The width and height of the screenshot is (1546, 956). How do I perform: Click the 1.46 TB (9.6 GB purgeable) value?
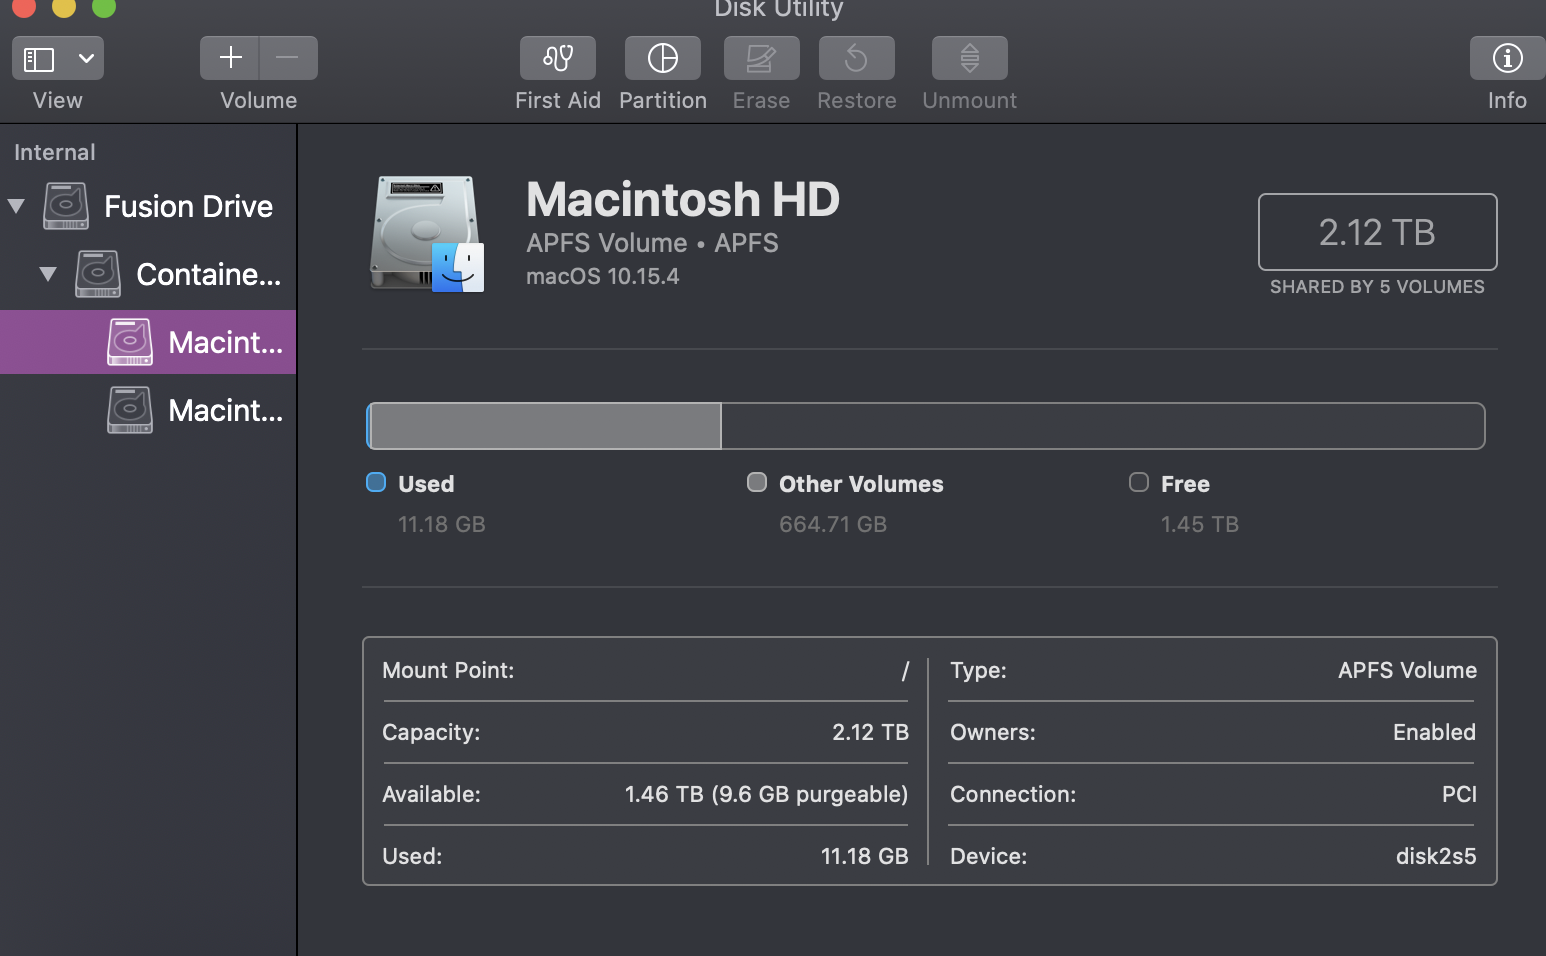[x=766, y=794]
